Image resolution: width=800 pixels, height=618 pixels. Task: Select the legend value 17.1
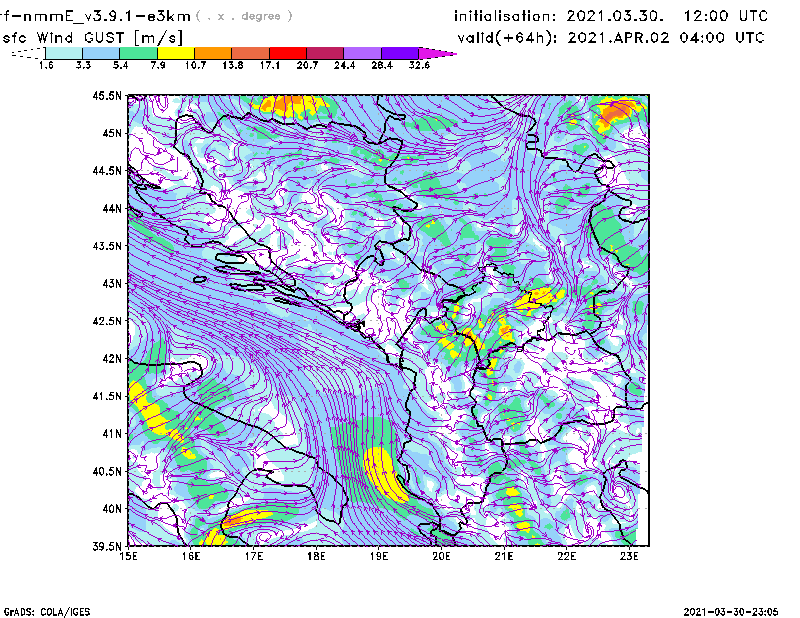(270, 65)
